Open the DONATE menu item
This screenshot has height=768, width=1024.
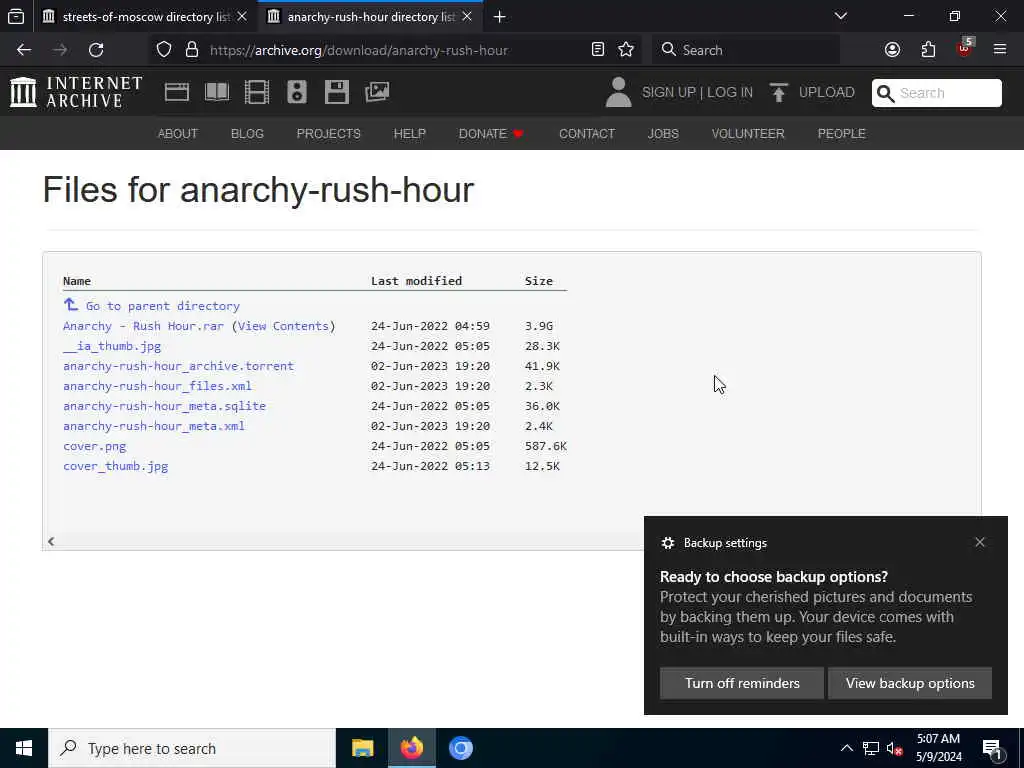pyautogui.click(x=491, y=134)
